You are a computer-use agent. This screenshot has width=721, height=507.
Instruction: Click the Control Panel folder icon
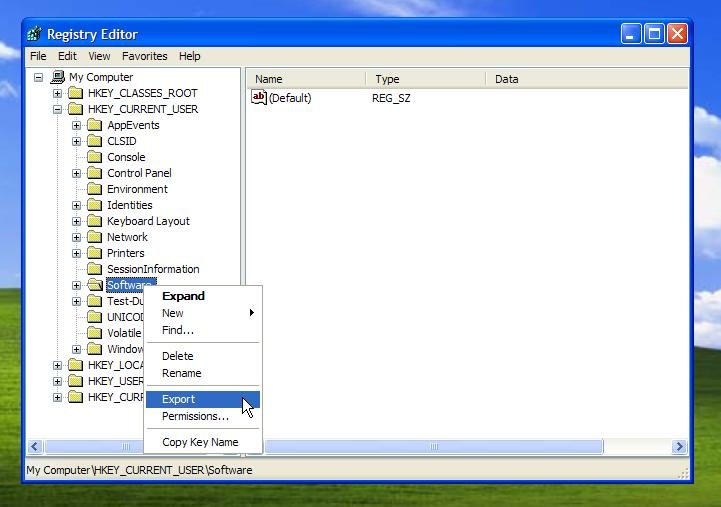pyautogui.click(x=94, y=173)
